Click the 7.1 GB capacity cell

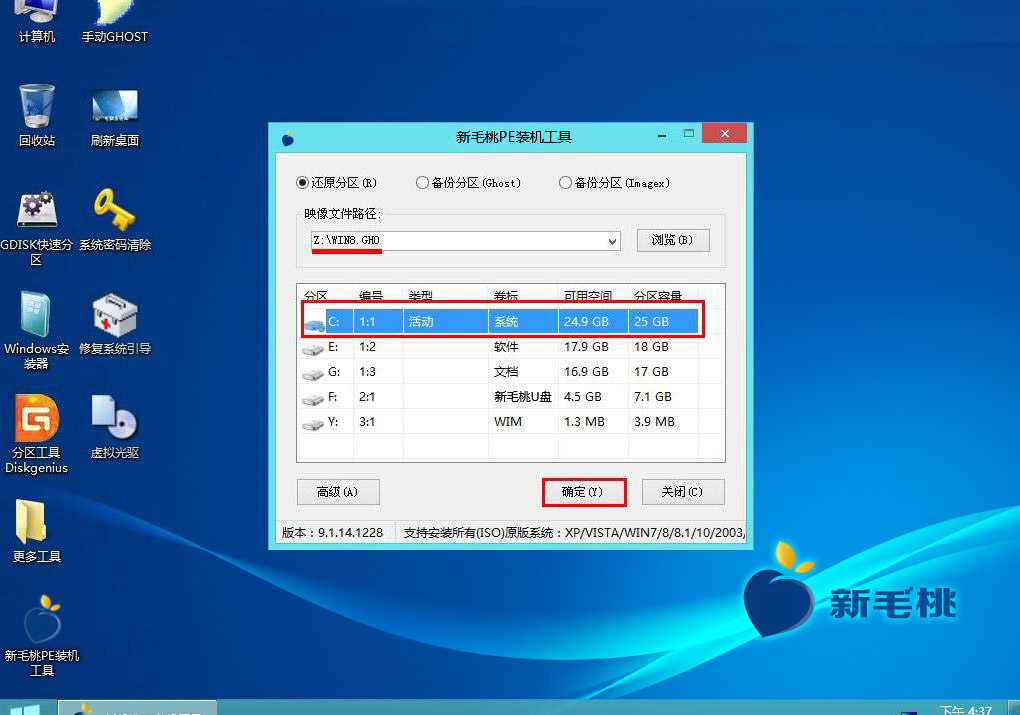652,397
